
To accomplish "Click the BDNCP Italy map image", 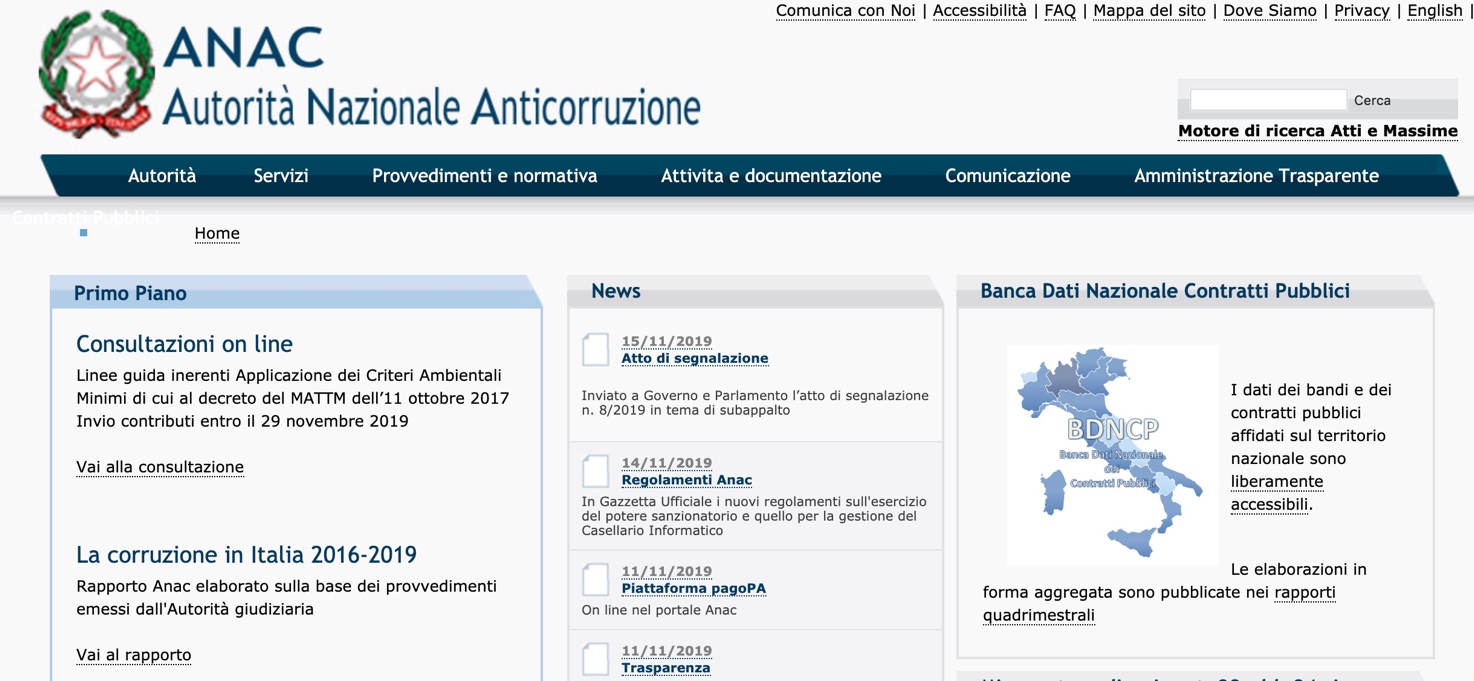I will (x=1112, y=455).
